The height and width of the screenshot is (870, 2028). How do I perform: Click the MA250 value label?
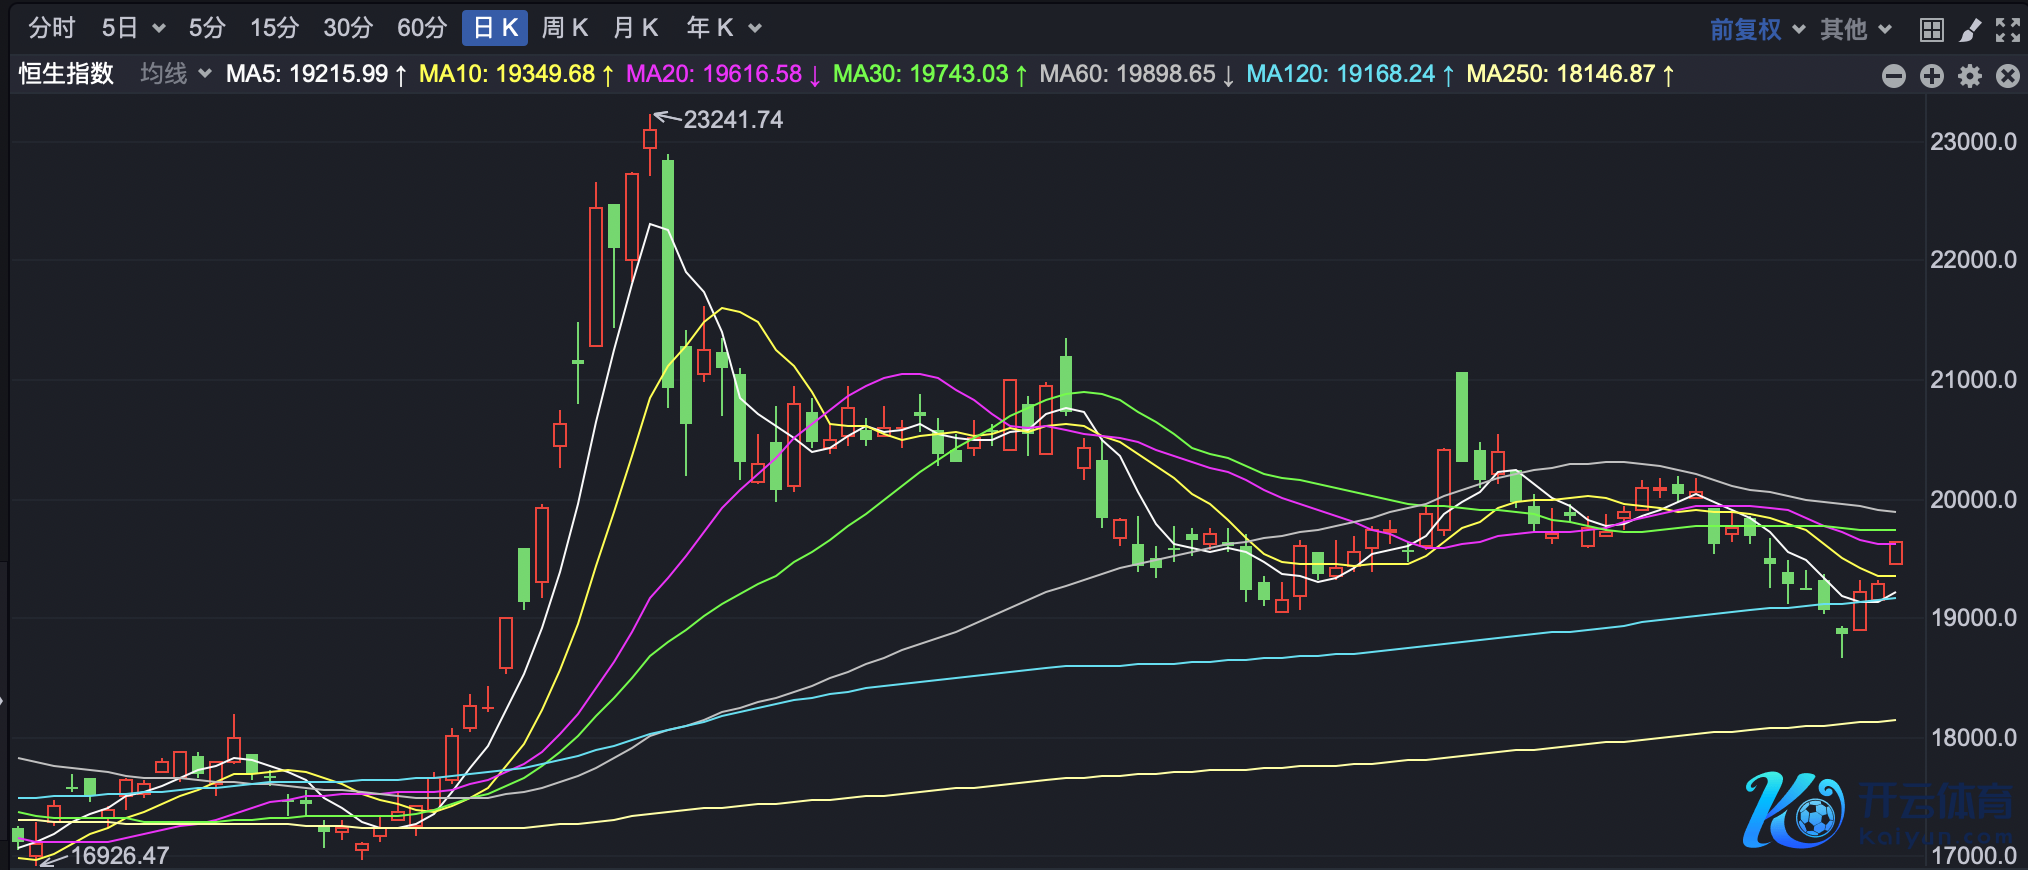click(1560, 74)
